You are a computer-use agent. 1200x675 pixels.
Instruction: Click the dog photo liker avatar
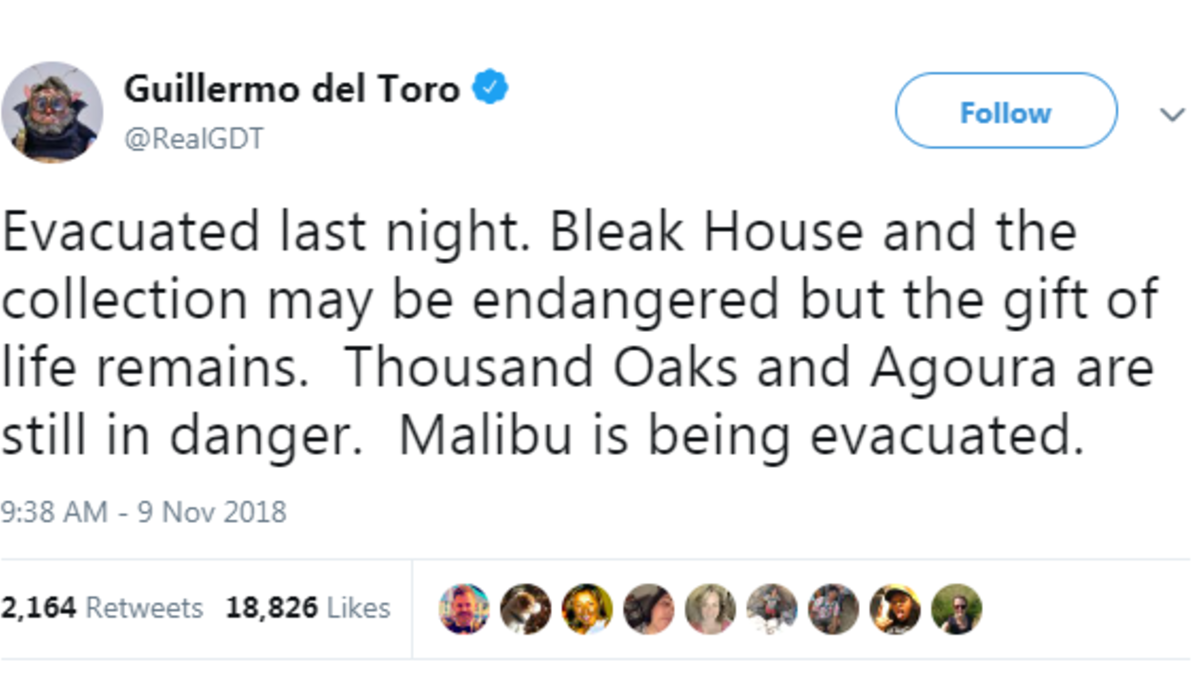click(526, 609)
